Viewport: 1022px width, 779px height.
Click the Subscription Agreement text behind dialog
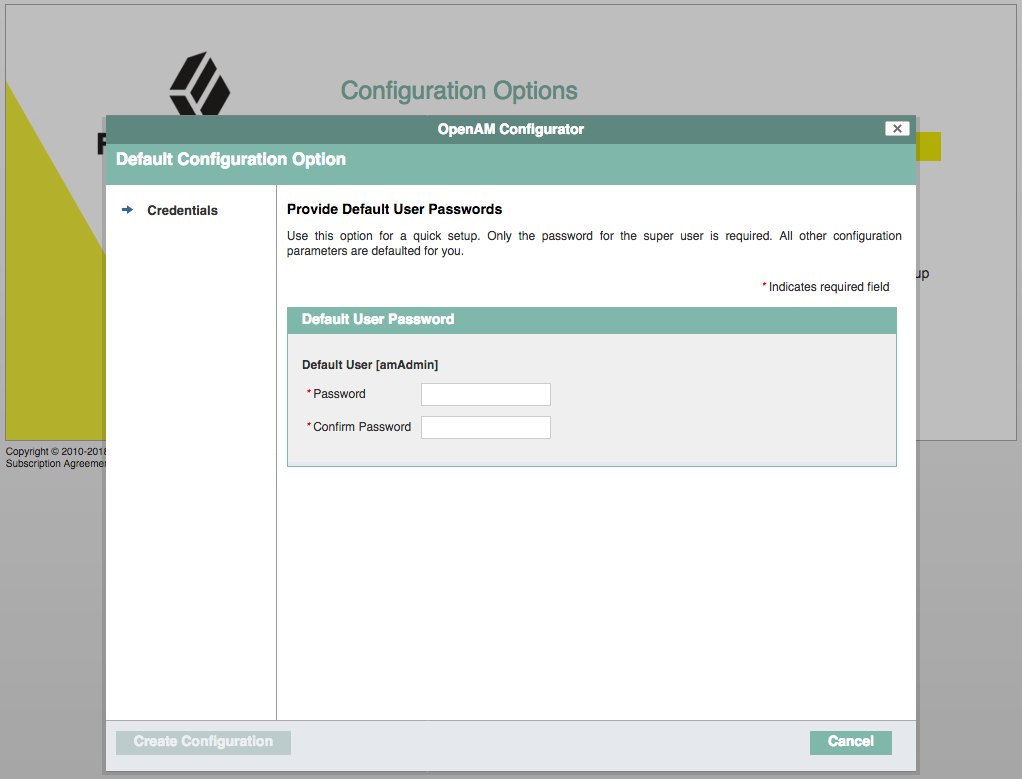55,463
